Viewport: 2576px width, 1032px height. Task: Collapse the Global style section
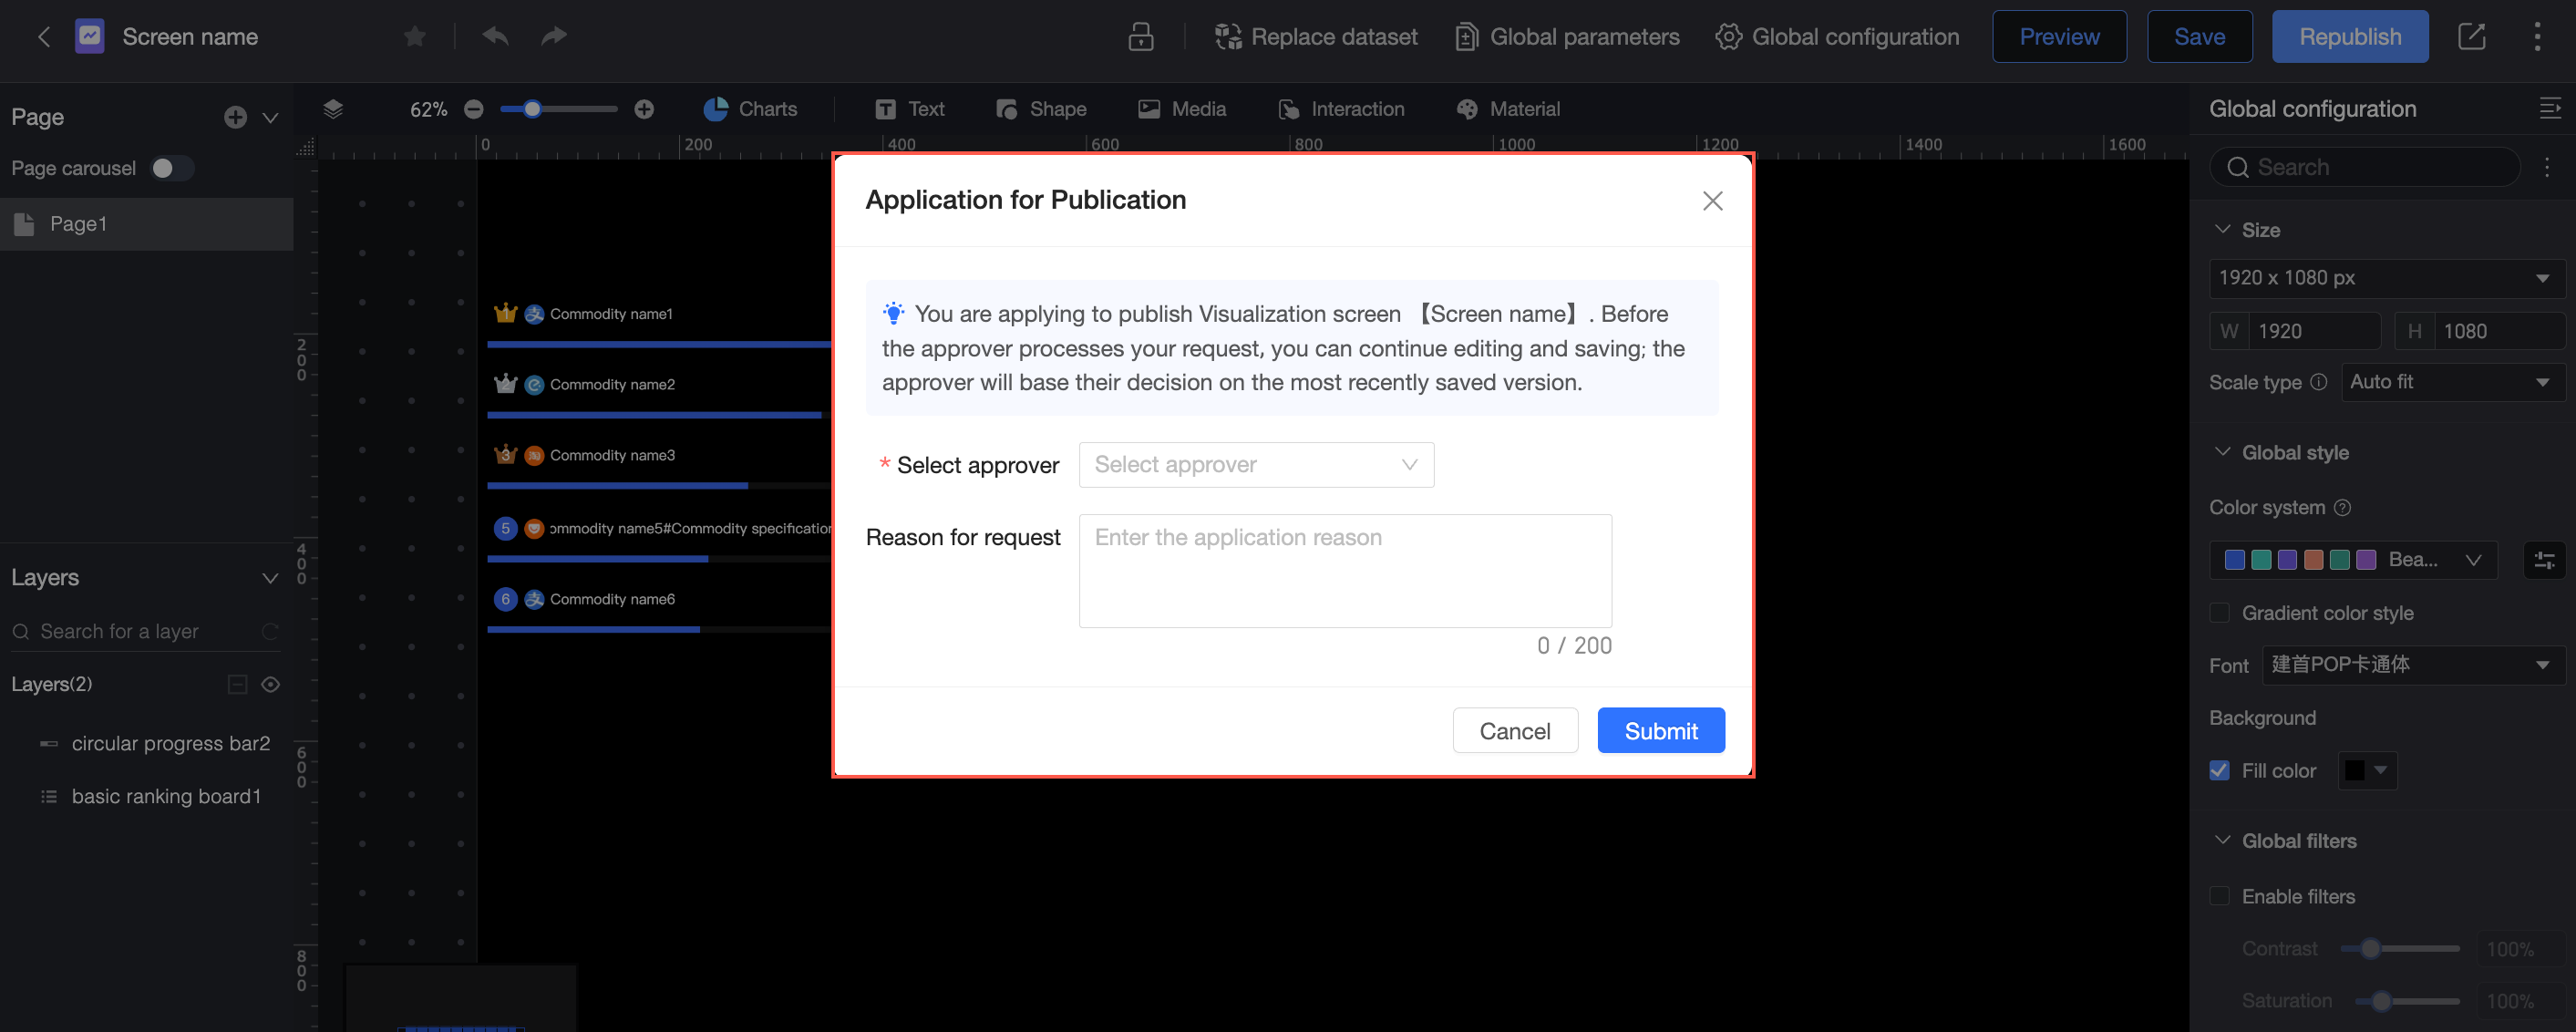2222,452
